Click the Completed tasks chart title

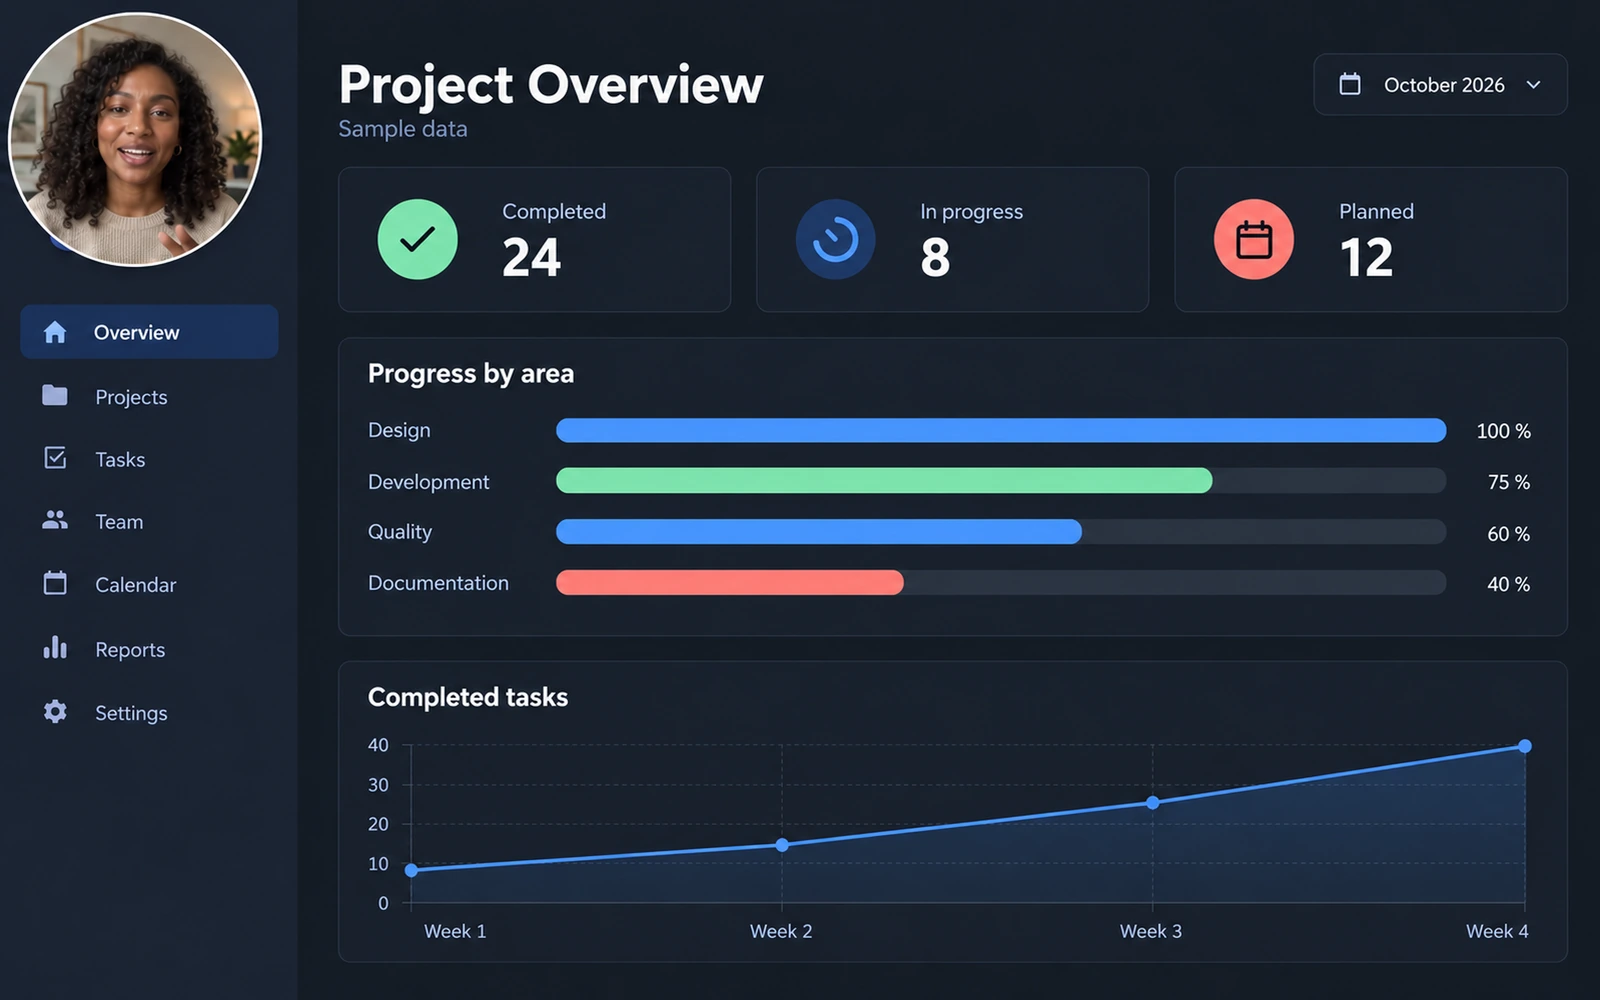pos(468,697)
